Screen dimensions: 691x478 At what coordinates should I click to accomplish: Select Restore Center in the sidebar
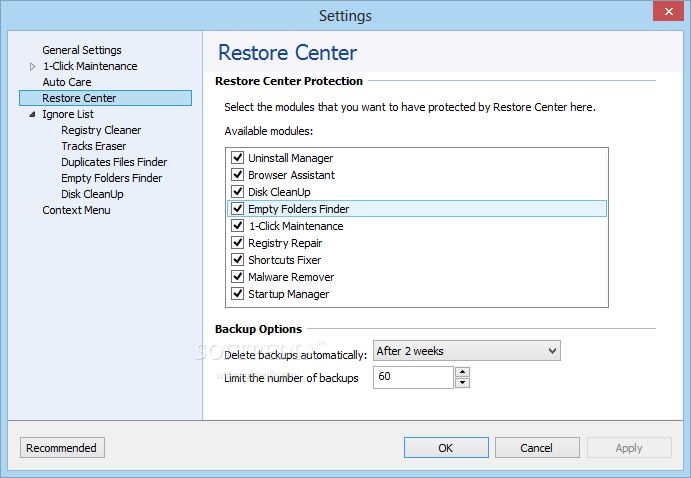[x=105, y=98]
